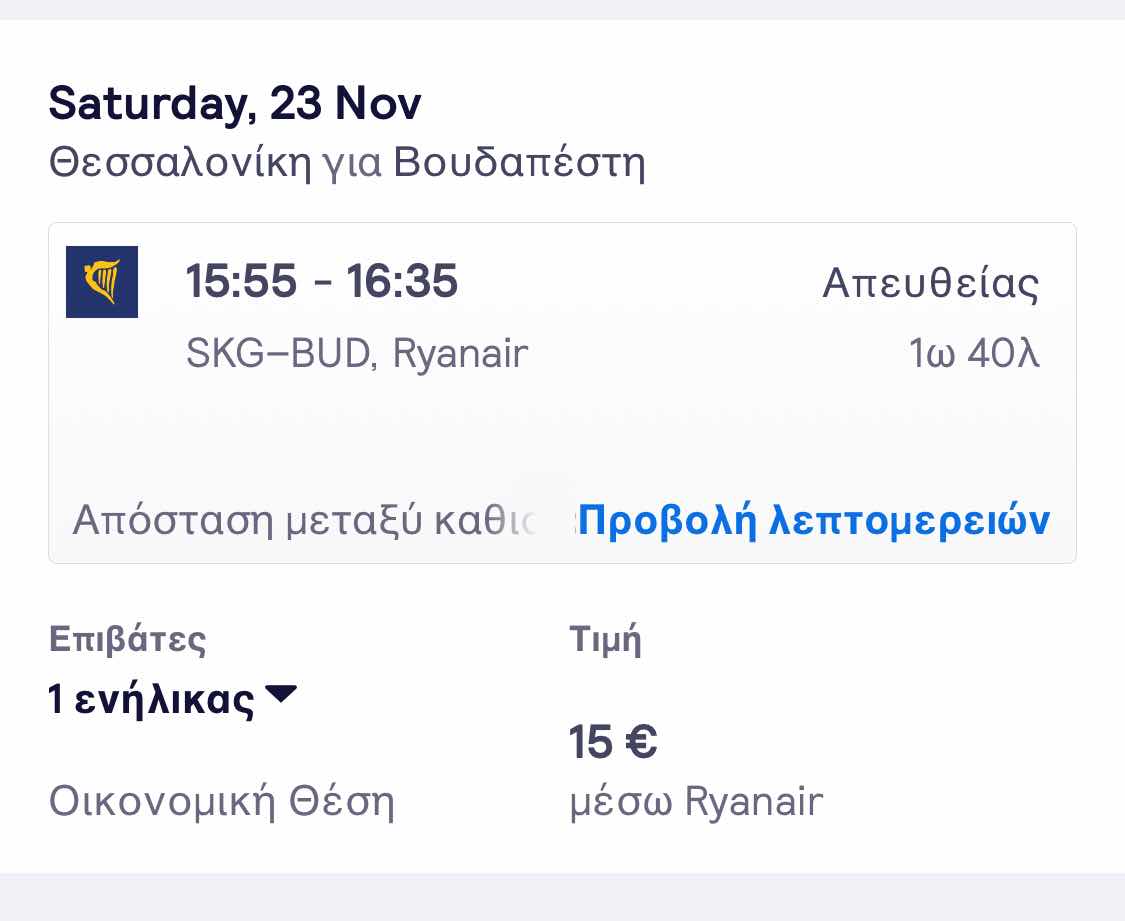1125x921 pixels.
Task: Click the Προβολή λεπτομερειών link
Action: (x=814, y=520)
